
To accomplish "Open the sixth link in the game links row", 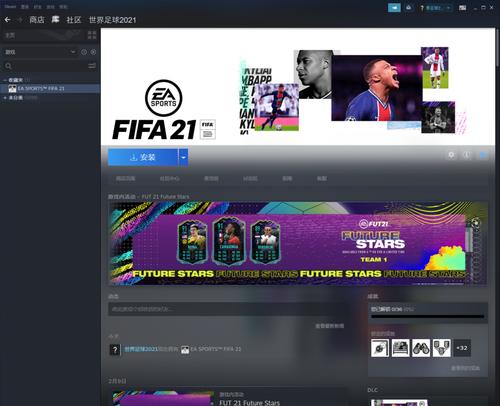I will click(x=322, y=179).
